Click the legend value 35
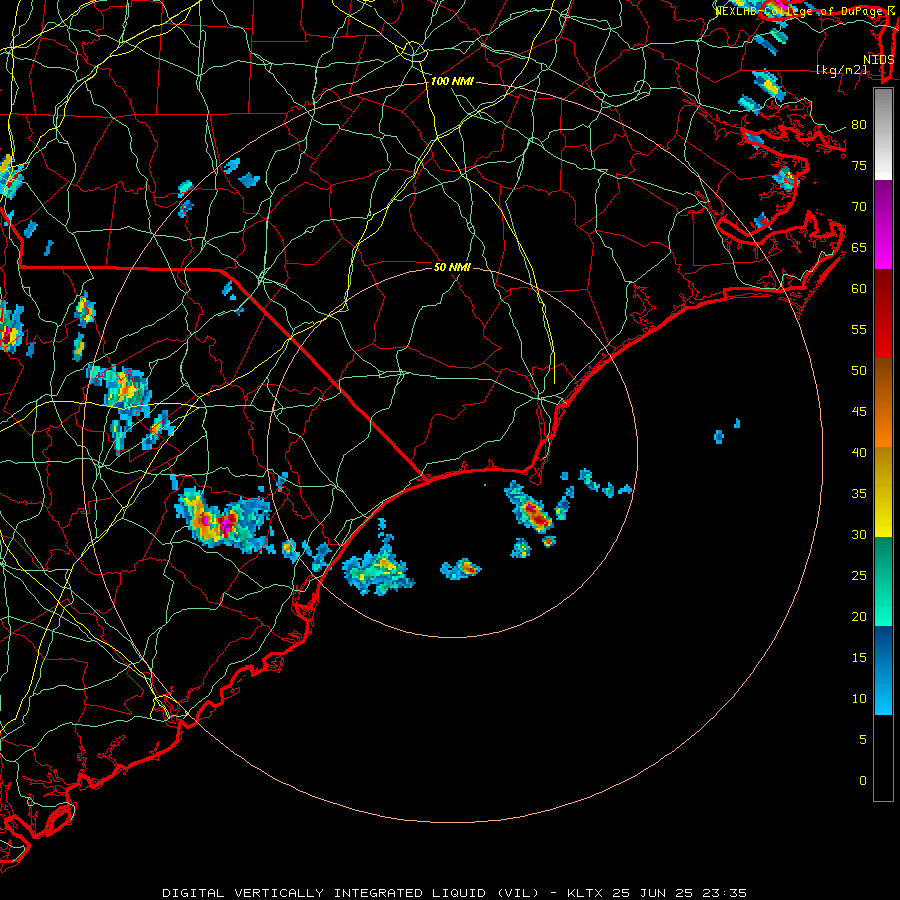900x900 pixels. coord(859,494)
